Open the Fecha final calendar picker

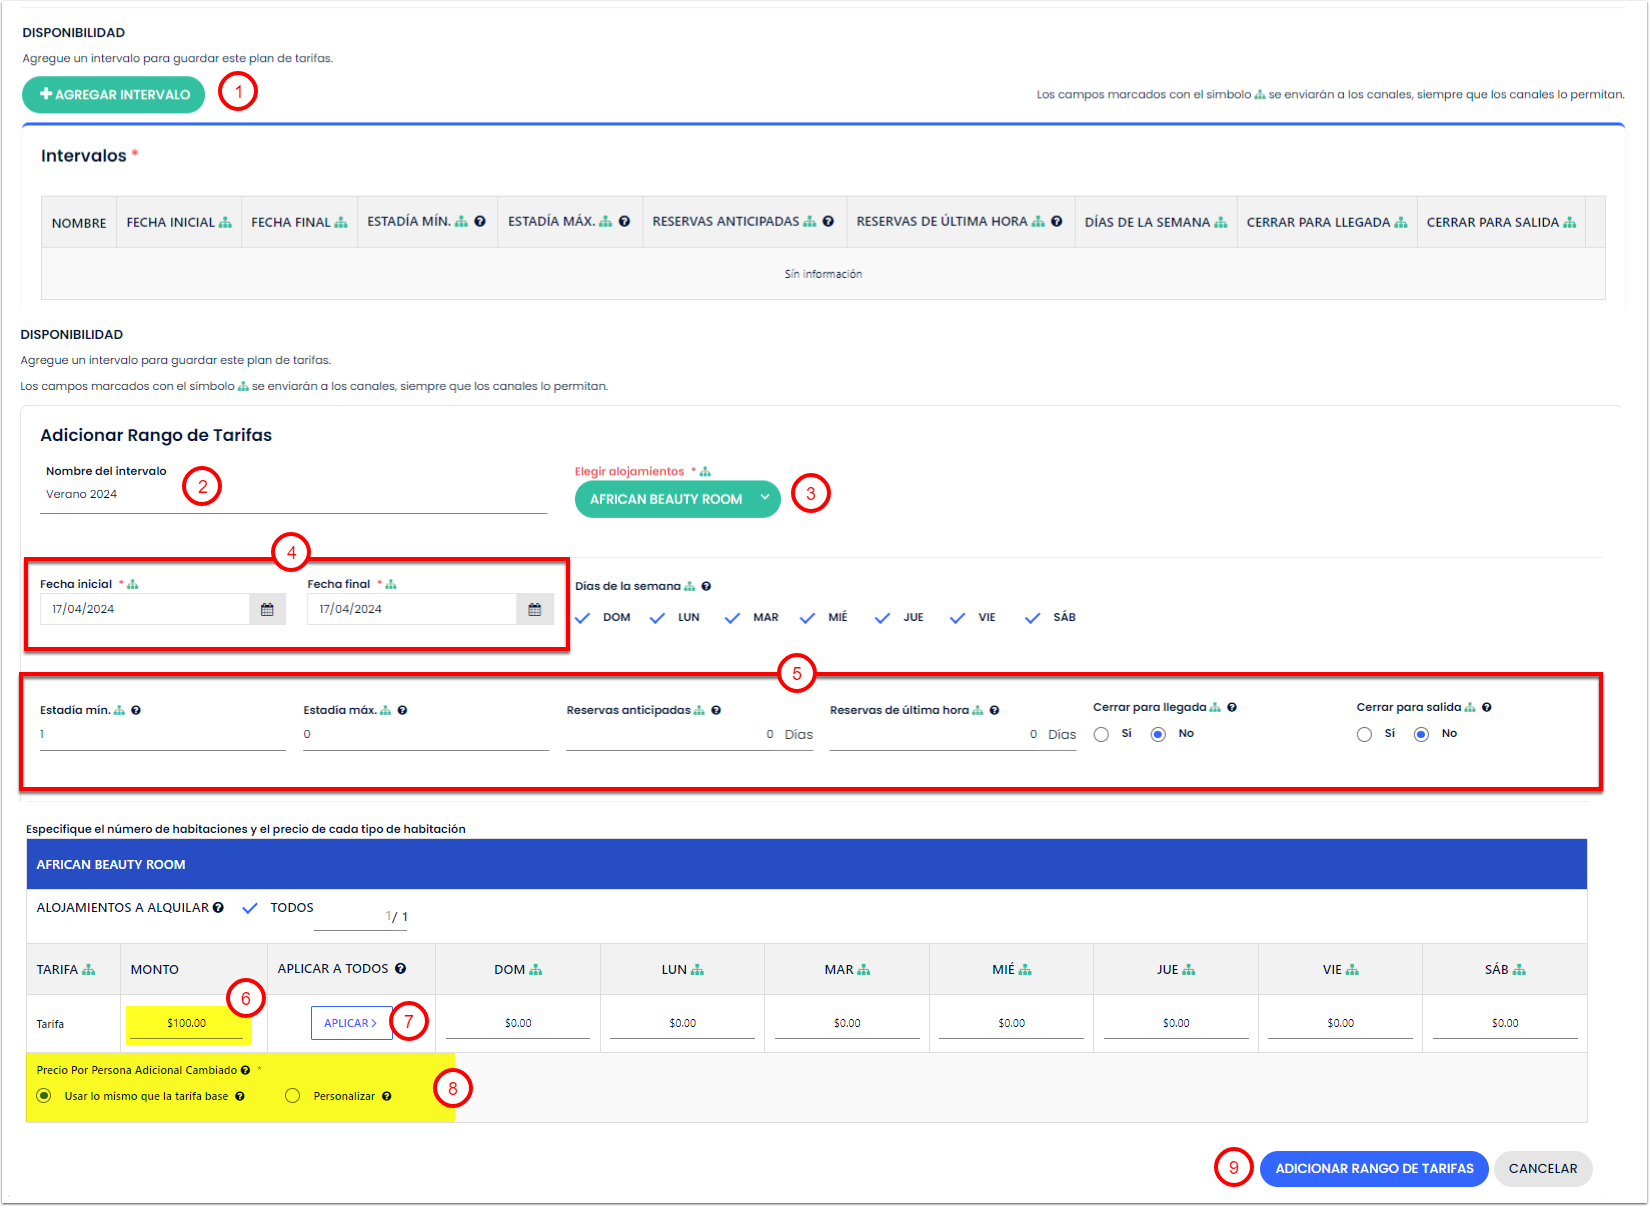pyautogui.click(x=535, y=609)
